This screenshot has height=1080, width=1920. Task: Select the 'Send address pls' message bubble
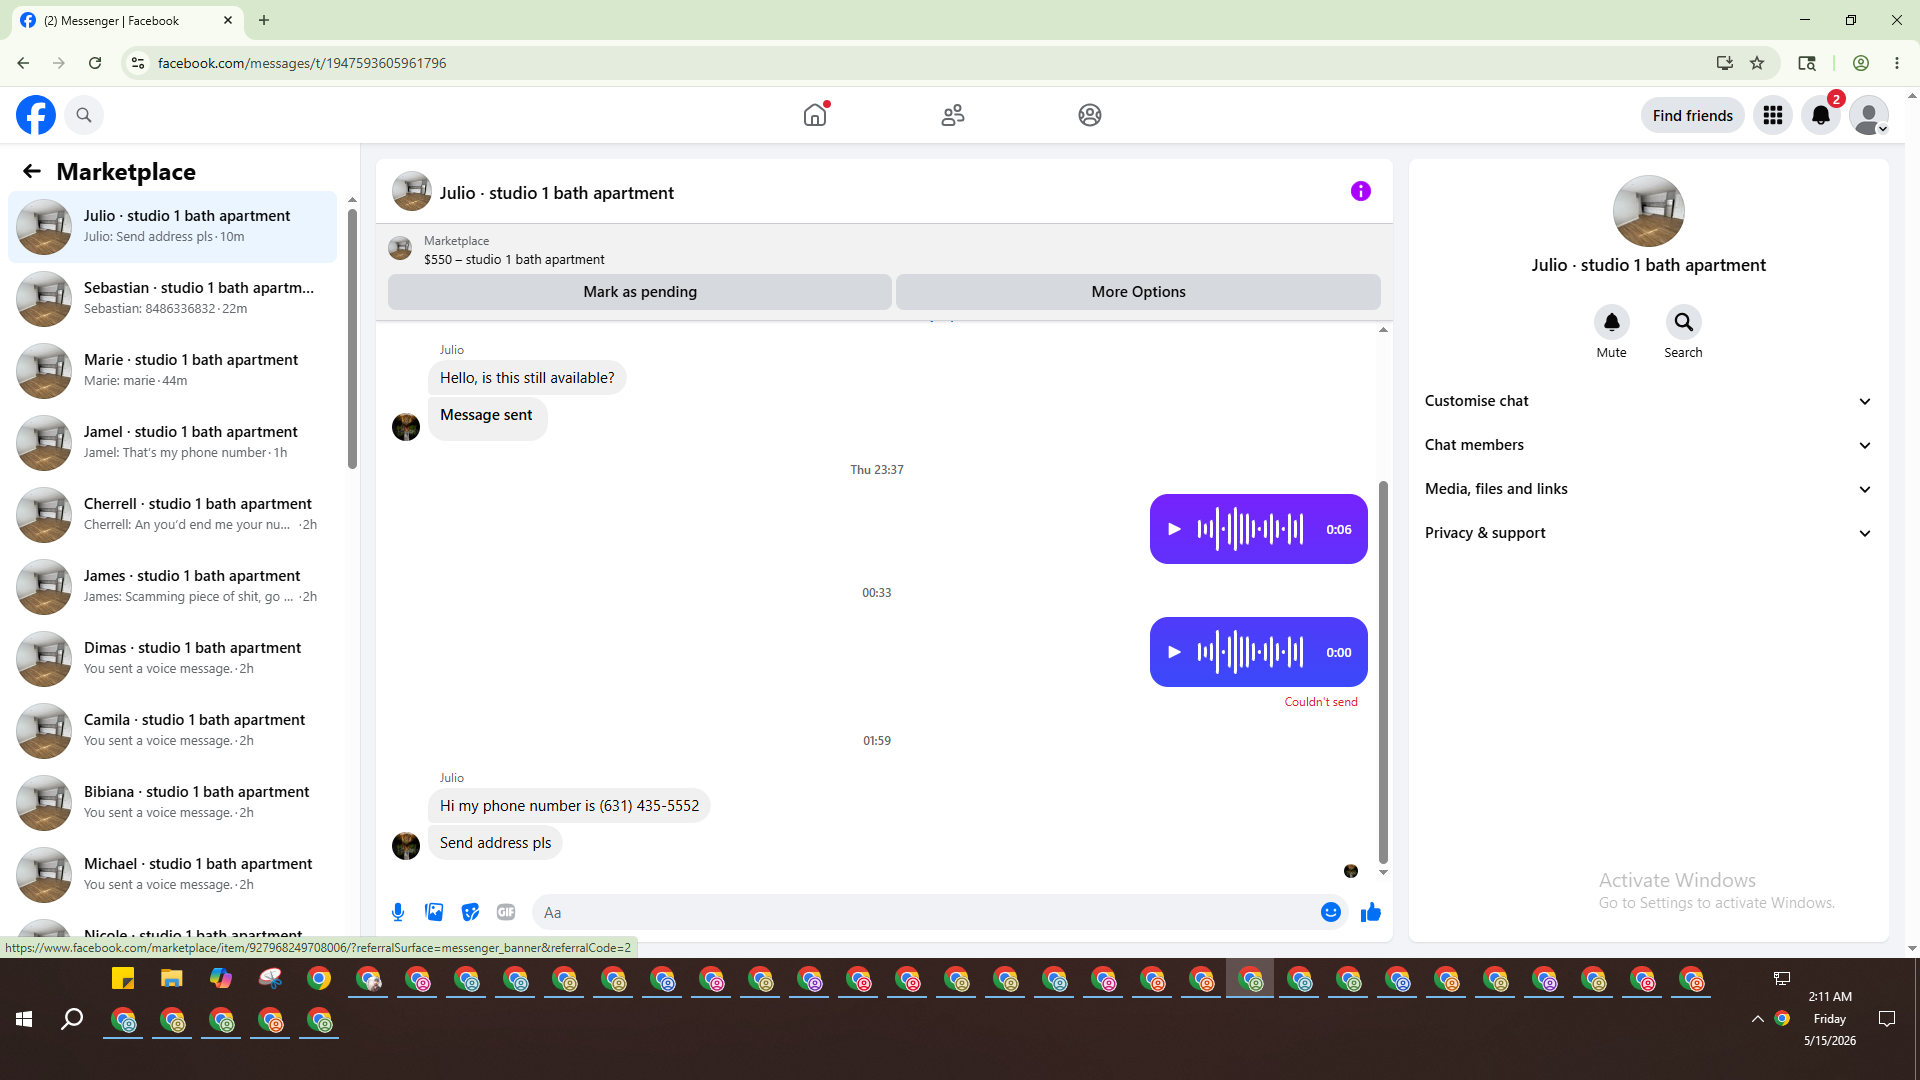[x=495, y=843]
